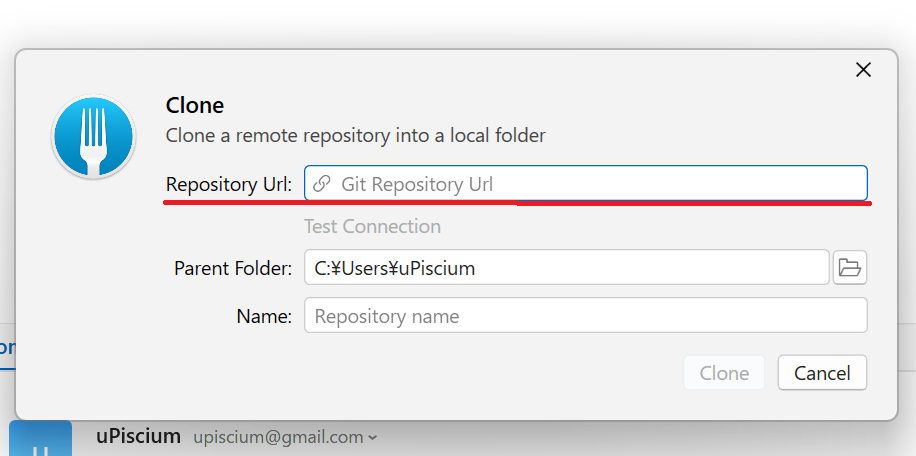Click the upiscium@gmail.com email text
Screen dimensions: 916x456
tap(278, 437)
